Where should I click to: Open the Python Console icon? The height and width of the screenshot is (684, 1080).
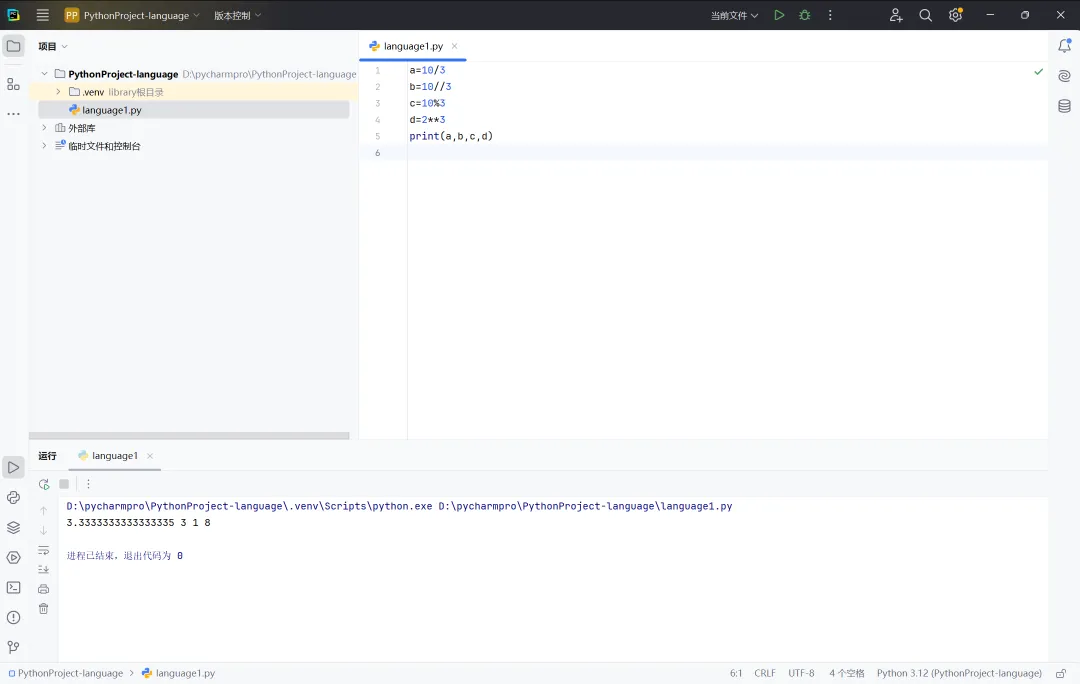[x=13, y=498]
